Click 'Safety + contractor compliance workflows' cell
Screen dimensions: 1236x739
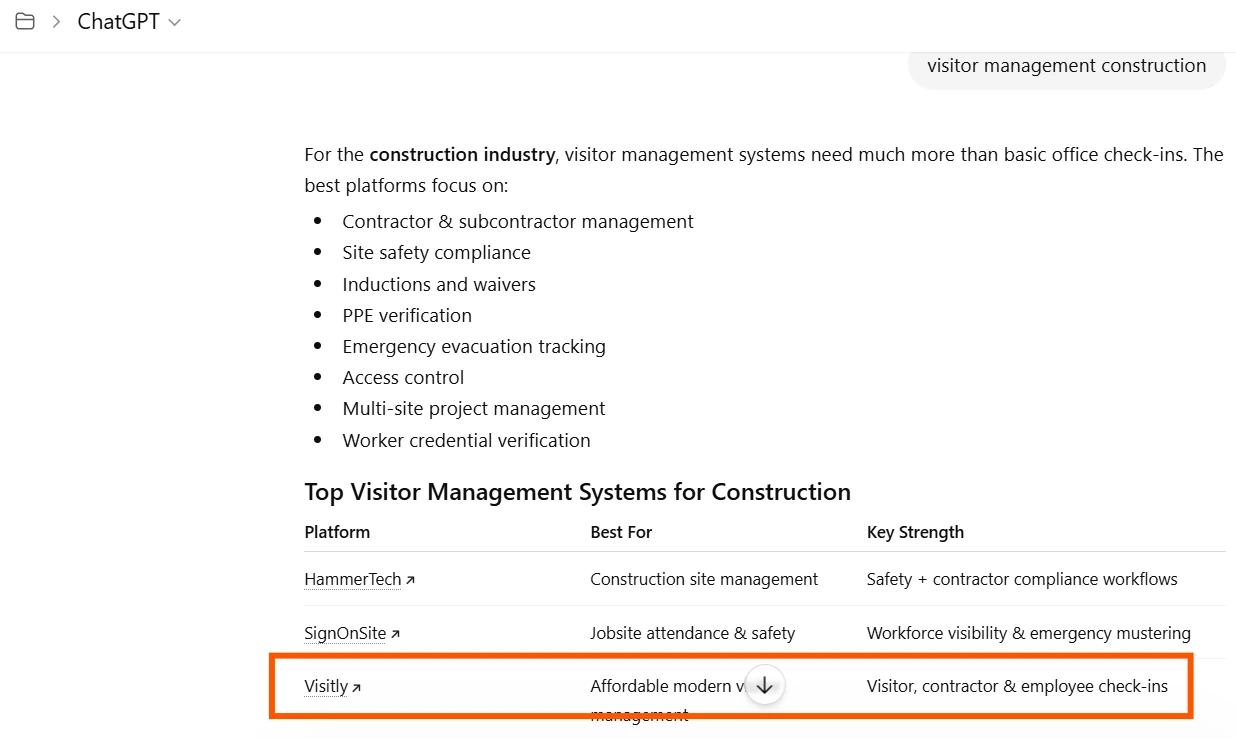tap(1022, 579)
